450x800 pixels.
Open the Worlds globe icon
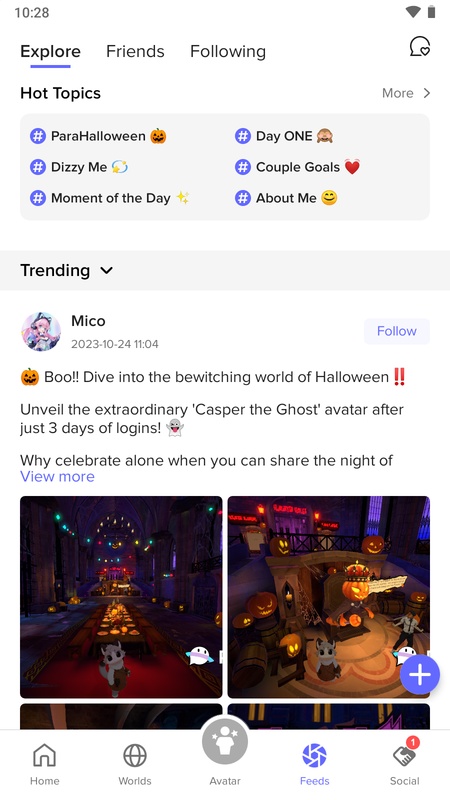point(135,755)
